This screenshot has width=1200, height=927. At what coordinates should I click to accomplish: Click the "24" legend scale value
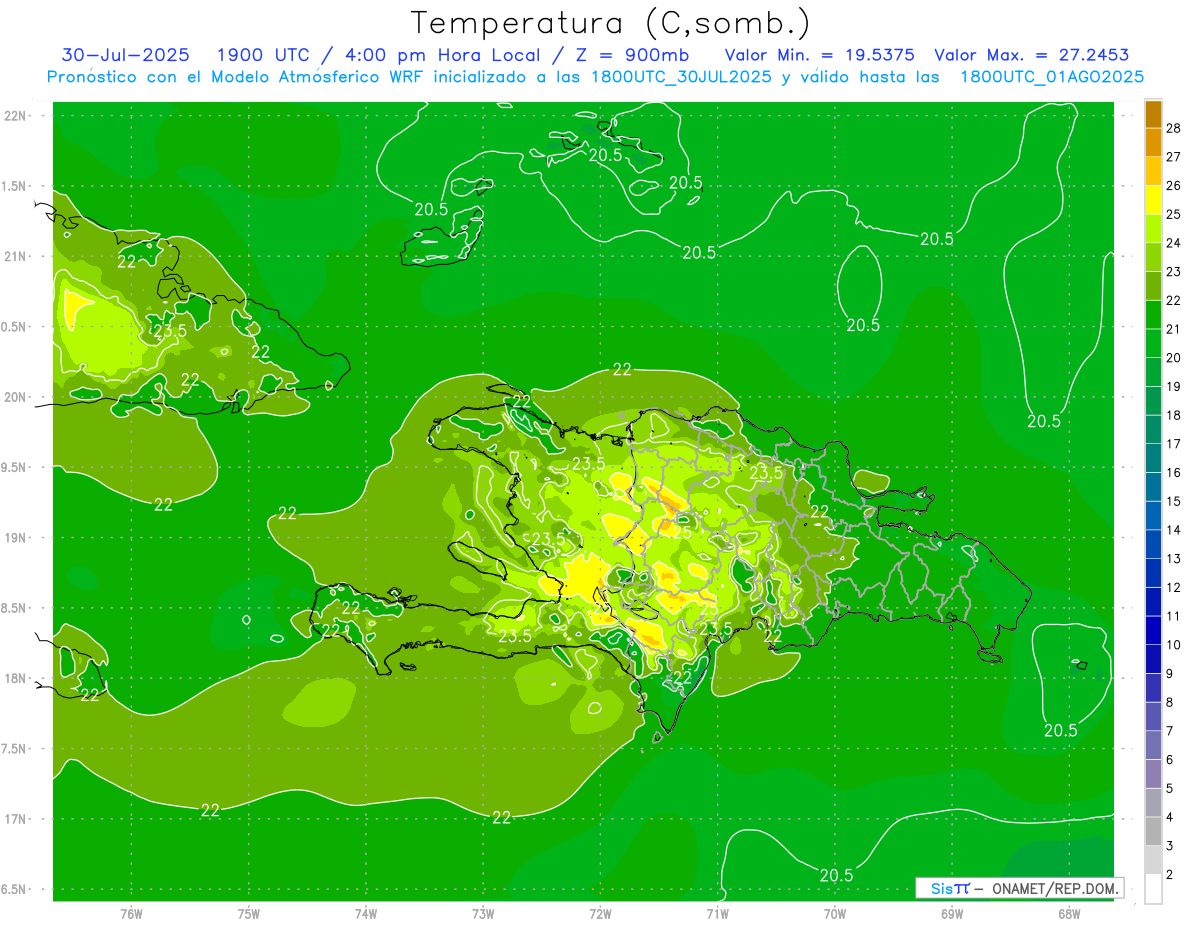[x=1174, y=243]
